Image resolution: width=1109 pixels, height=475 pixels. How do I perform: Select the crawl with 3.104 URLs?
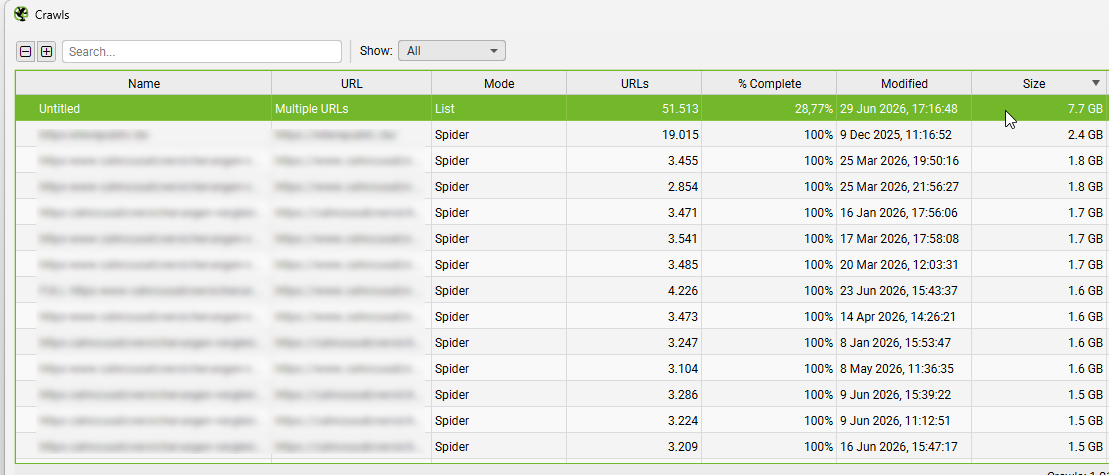coord(562,368)
